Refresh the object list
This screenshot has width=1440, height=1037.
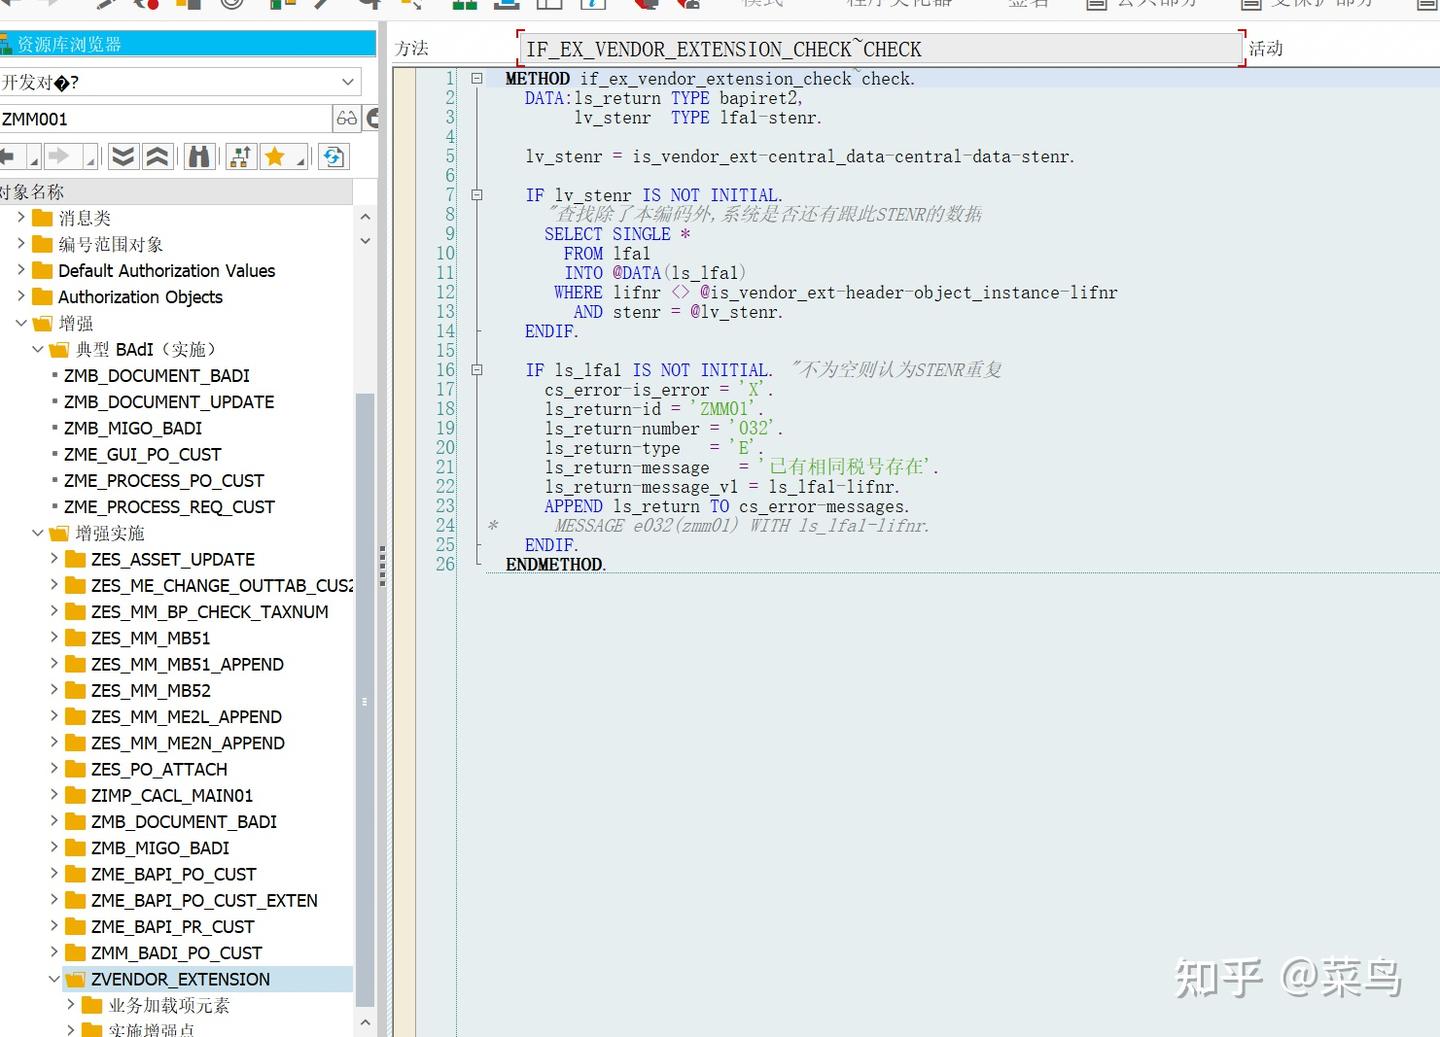click(334, 156)
